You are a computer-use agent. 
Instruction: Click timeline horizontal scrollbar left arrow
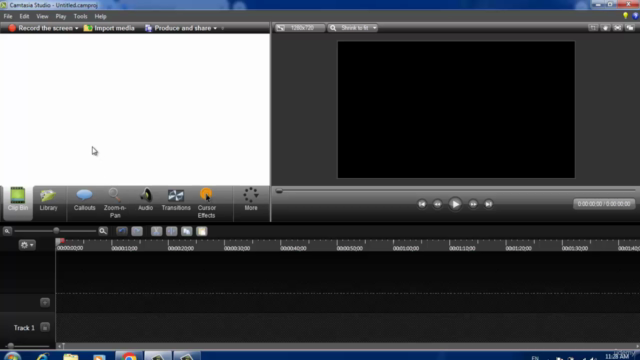coord(59,346)
